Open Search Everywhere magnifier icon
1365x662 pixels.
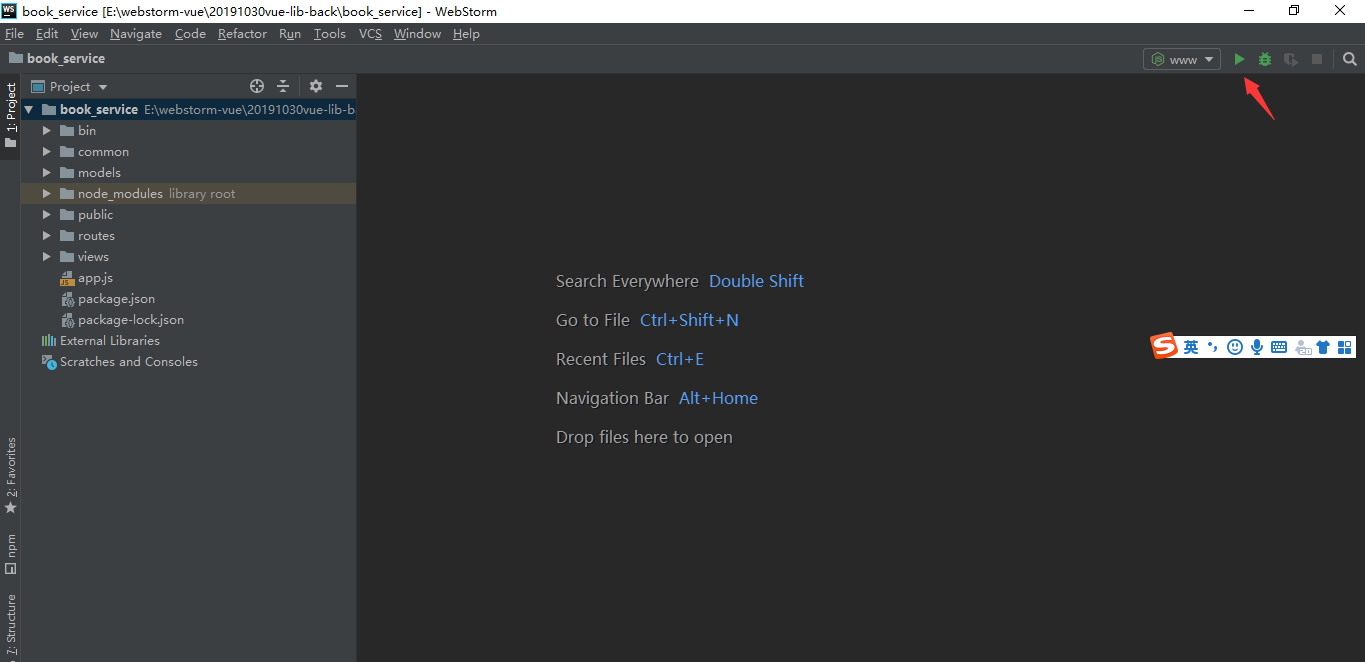pyautogui.click(x=1349, y=59)
